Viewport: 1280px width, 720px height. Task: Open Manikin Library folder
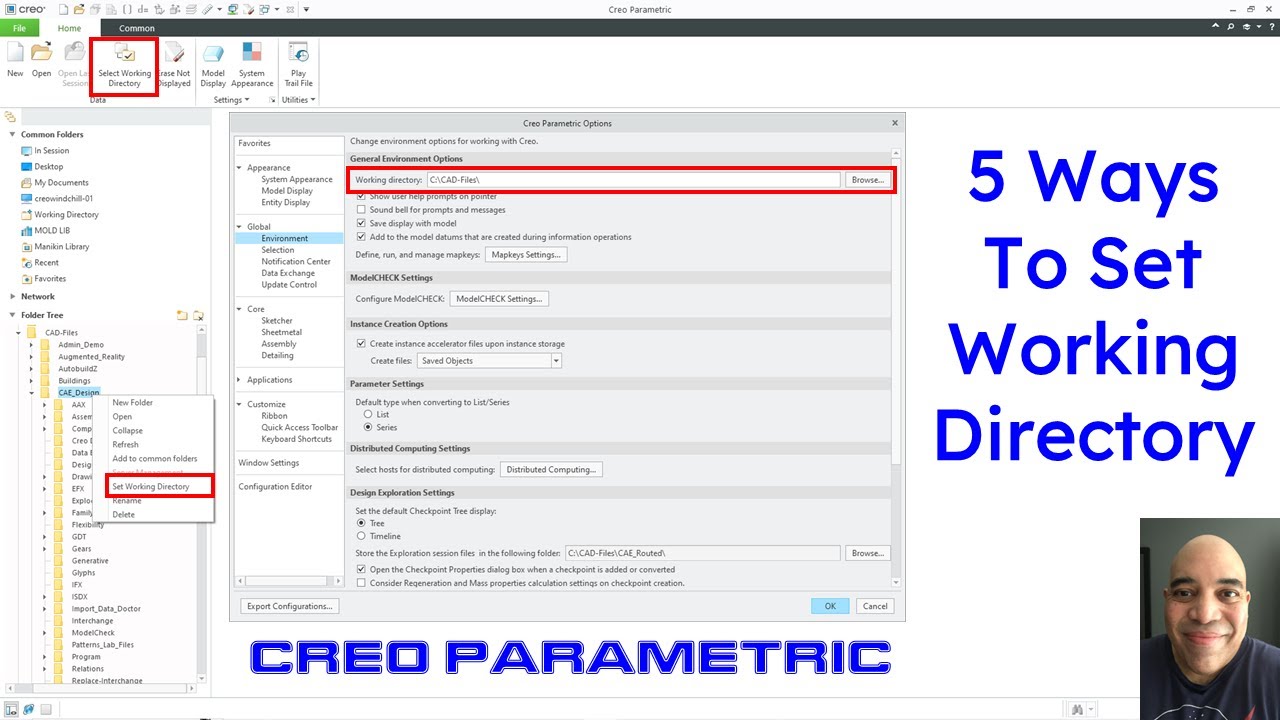coord(61,247)
